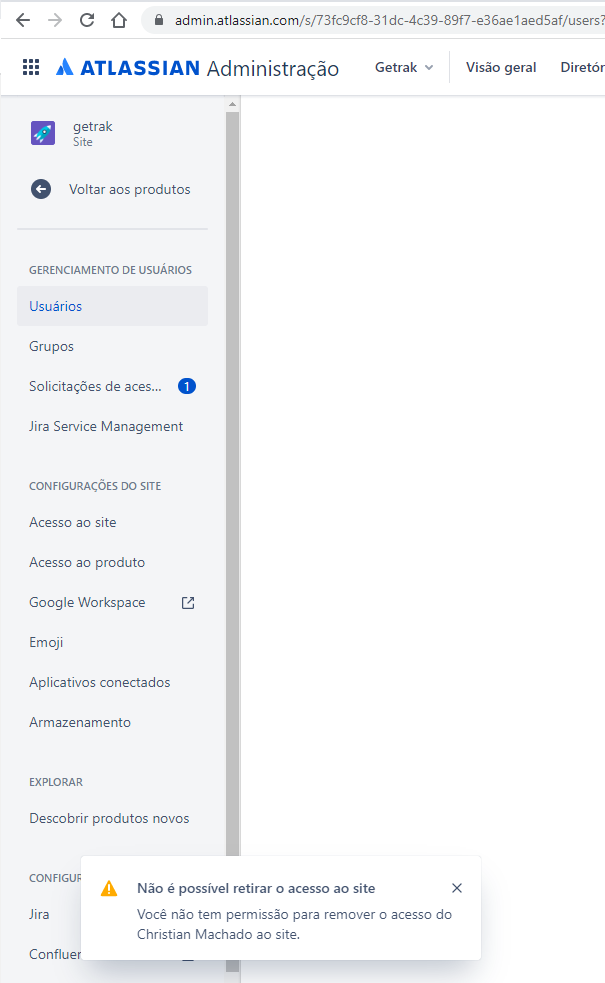Select Usuários in the sidebar

(x=112, y=306)
